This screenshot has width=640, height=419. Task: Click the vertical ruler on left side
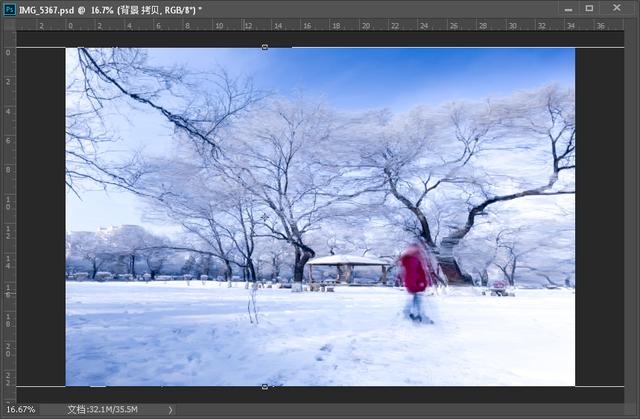[x=10, y=216]
